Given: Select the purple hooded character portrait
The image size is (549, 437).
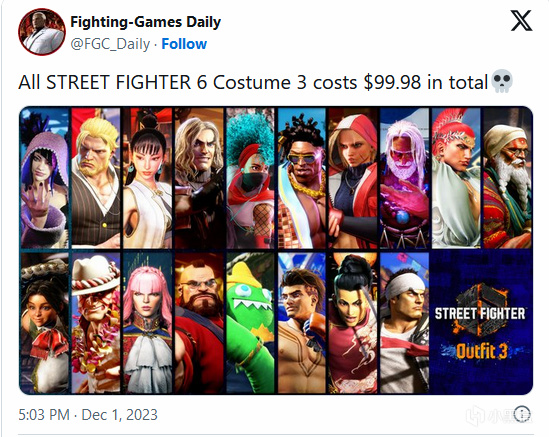Looking at the screenshot, I should (44, 178).
